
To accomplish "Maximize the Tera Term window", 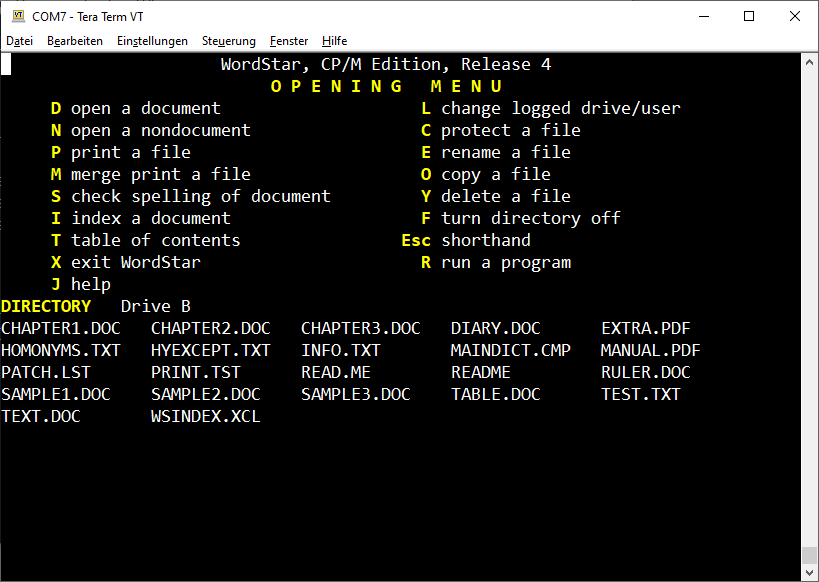I will (748, 16).
